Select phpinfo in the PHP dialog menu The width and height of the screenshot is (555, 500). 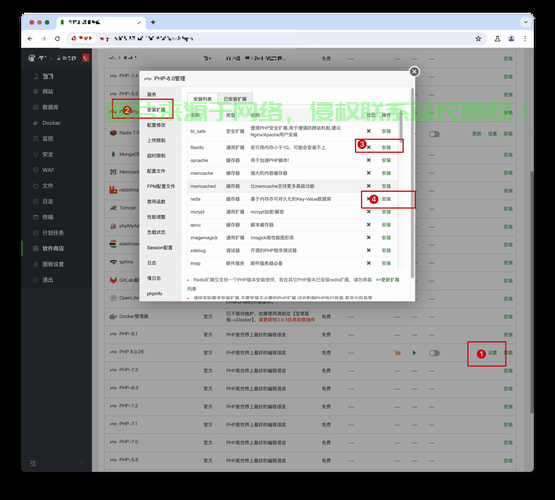(x=155, y=293)
